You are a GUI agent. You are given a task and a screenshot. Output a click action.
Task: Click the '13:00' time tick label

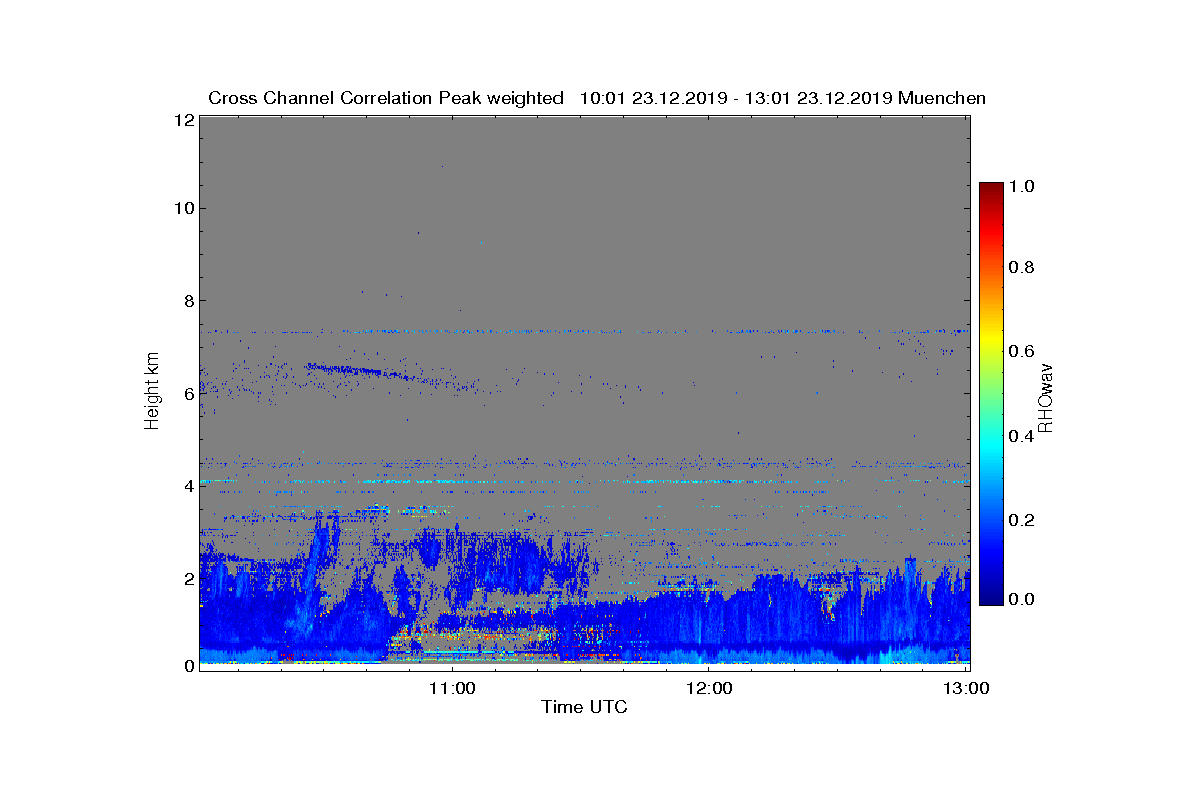click(x=965, y=688)
